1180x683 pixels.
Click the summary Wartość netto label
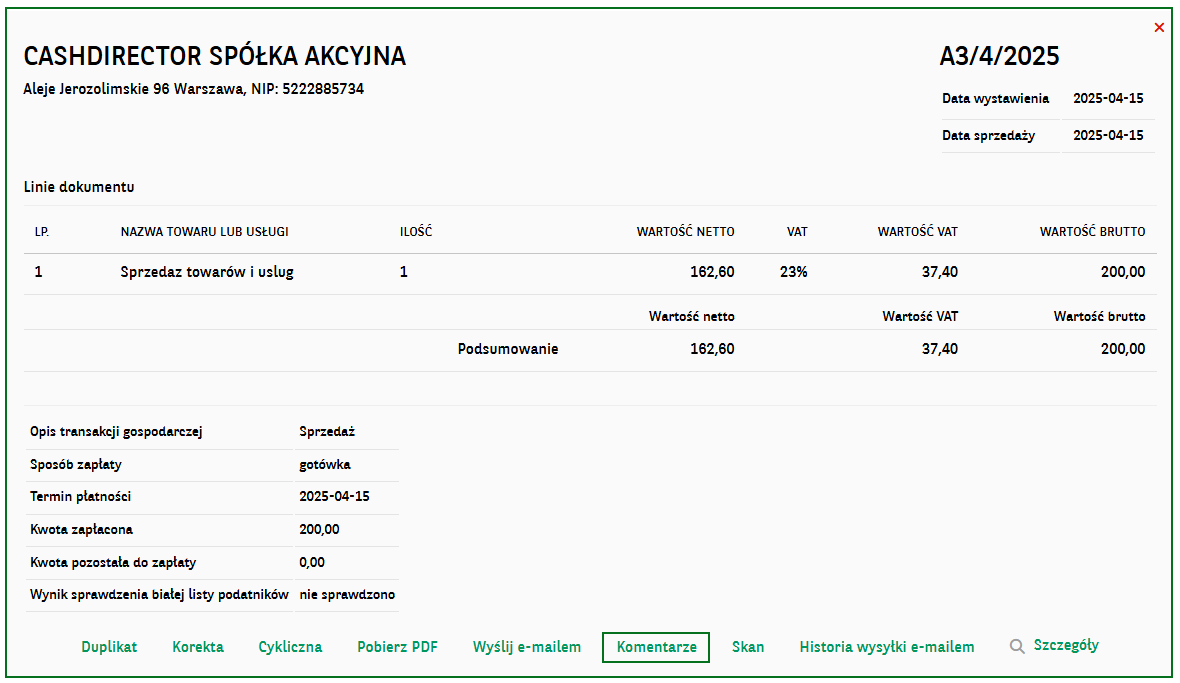(692, 317)
